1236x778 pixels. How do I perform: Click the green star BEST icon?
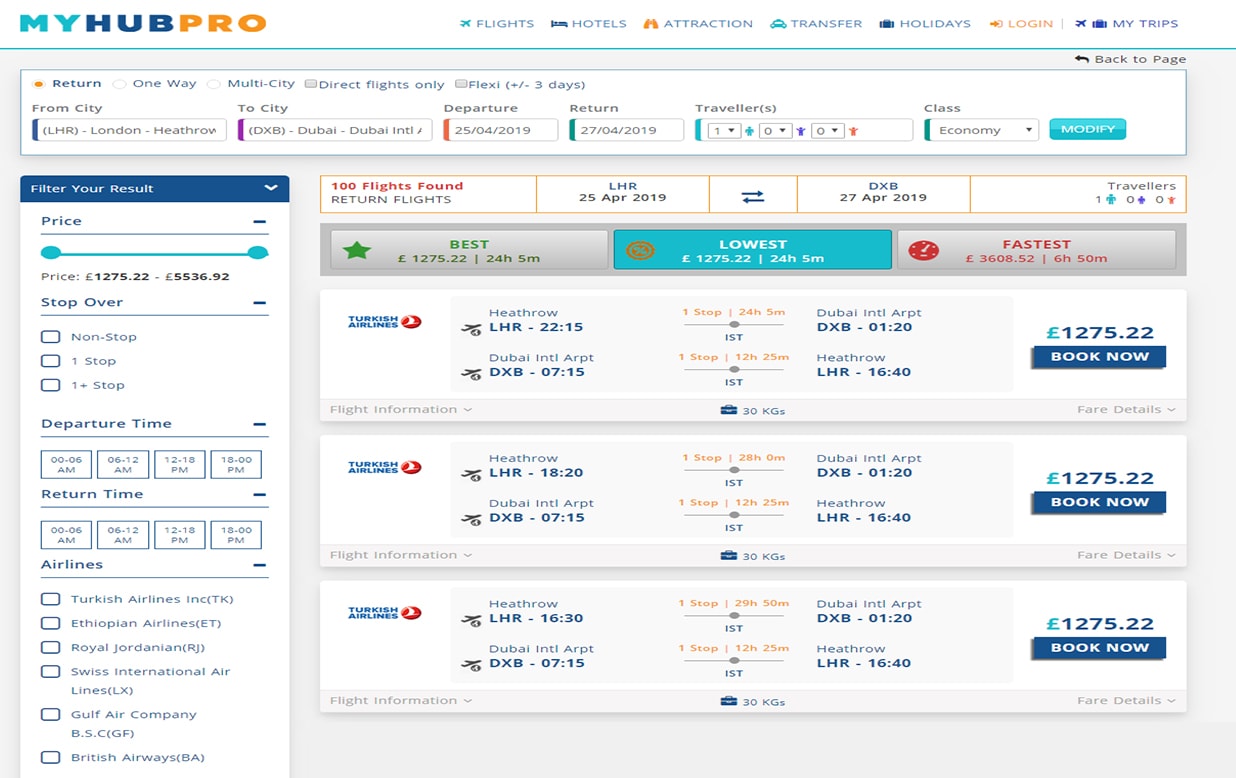357,250
